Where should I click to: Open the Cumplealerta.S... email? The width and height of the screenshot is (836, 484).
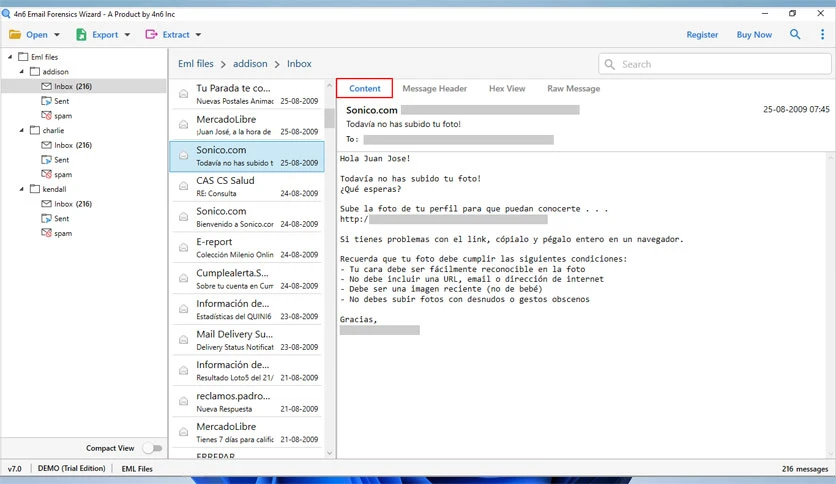(x=247, y=279)
